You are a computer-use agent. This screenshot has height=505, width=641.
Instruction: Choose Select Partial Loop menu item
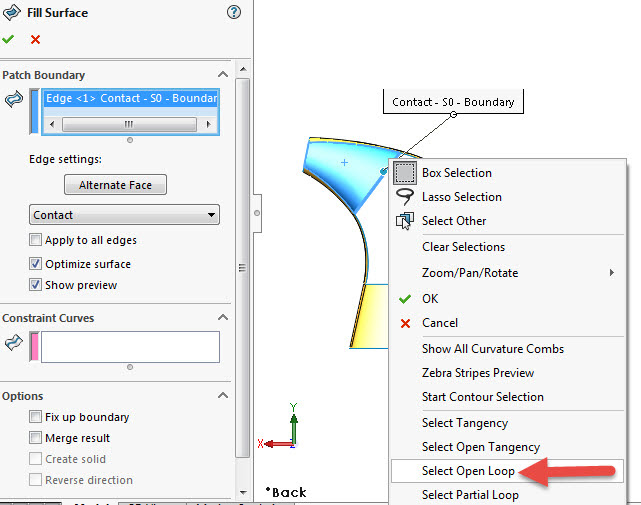coord(470,495)
